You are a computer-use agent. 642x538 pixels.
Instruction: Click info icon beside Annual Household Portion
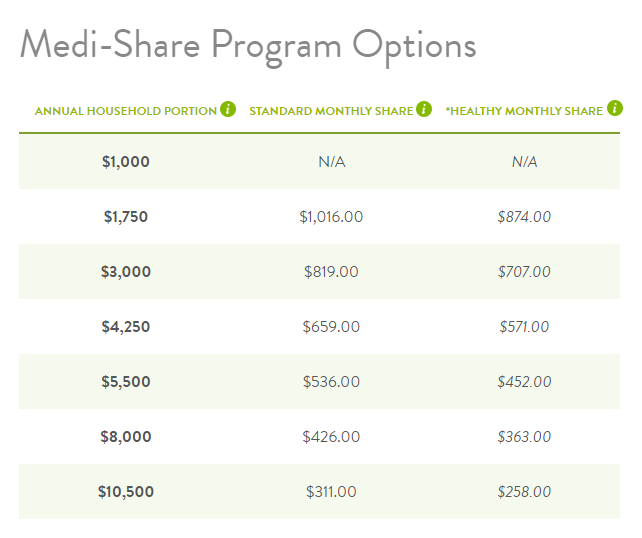coord(228,109)
